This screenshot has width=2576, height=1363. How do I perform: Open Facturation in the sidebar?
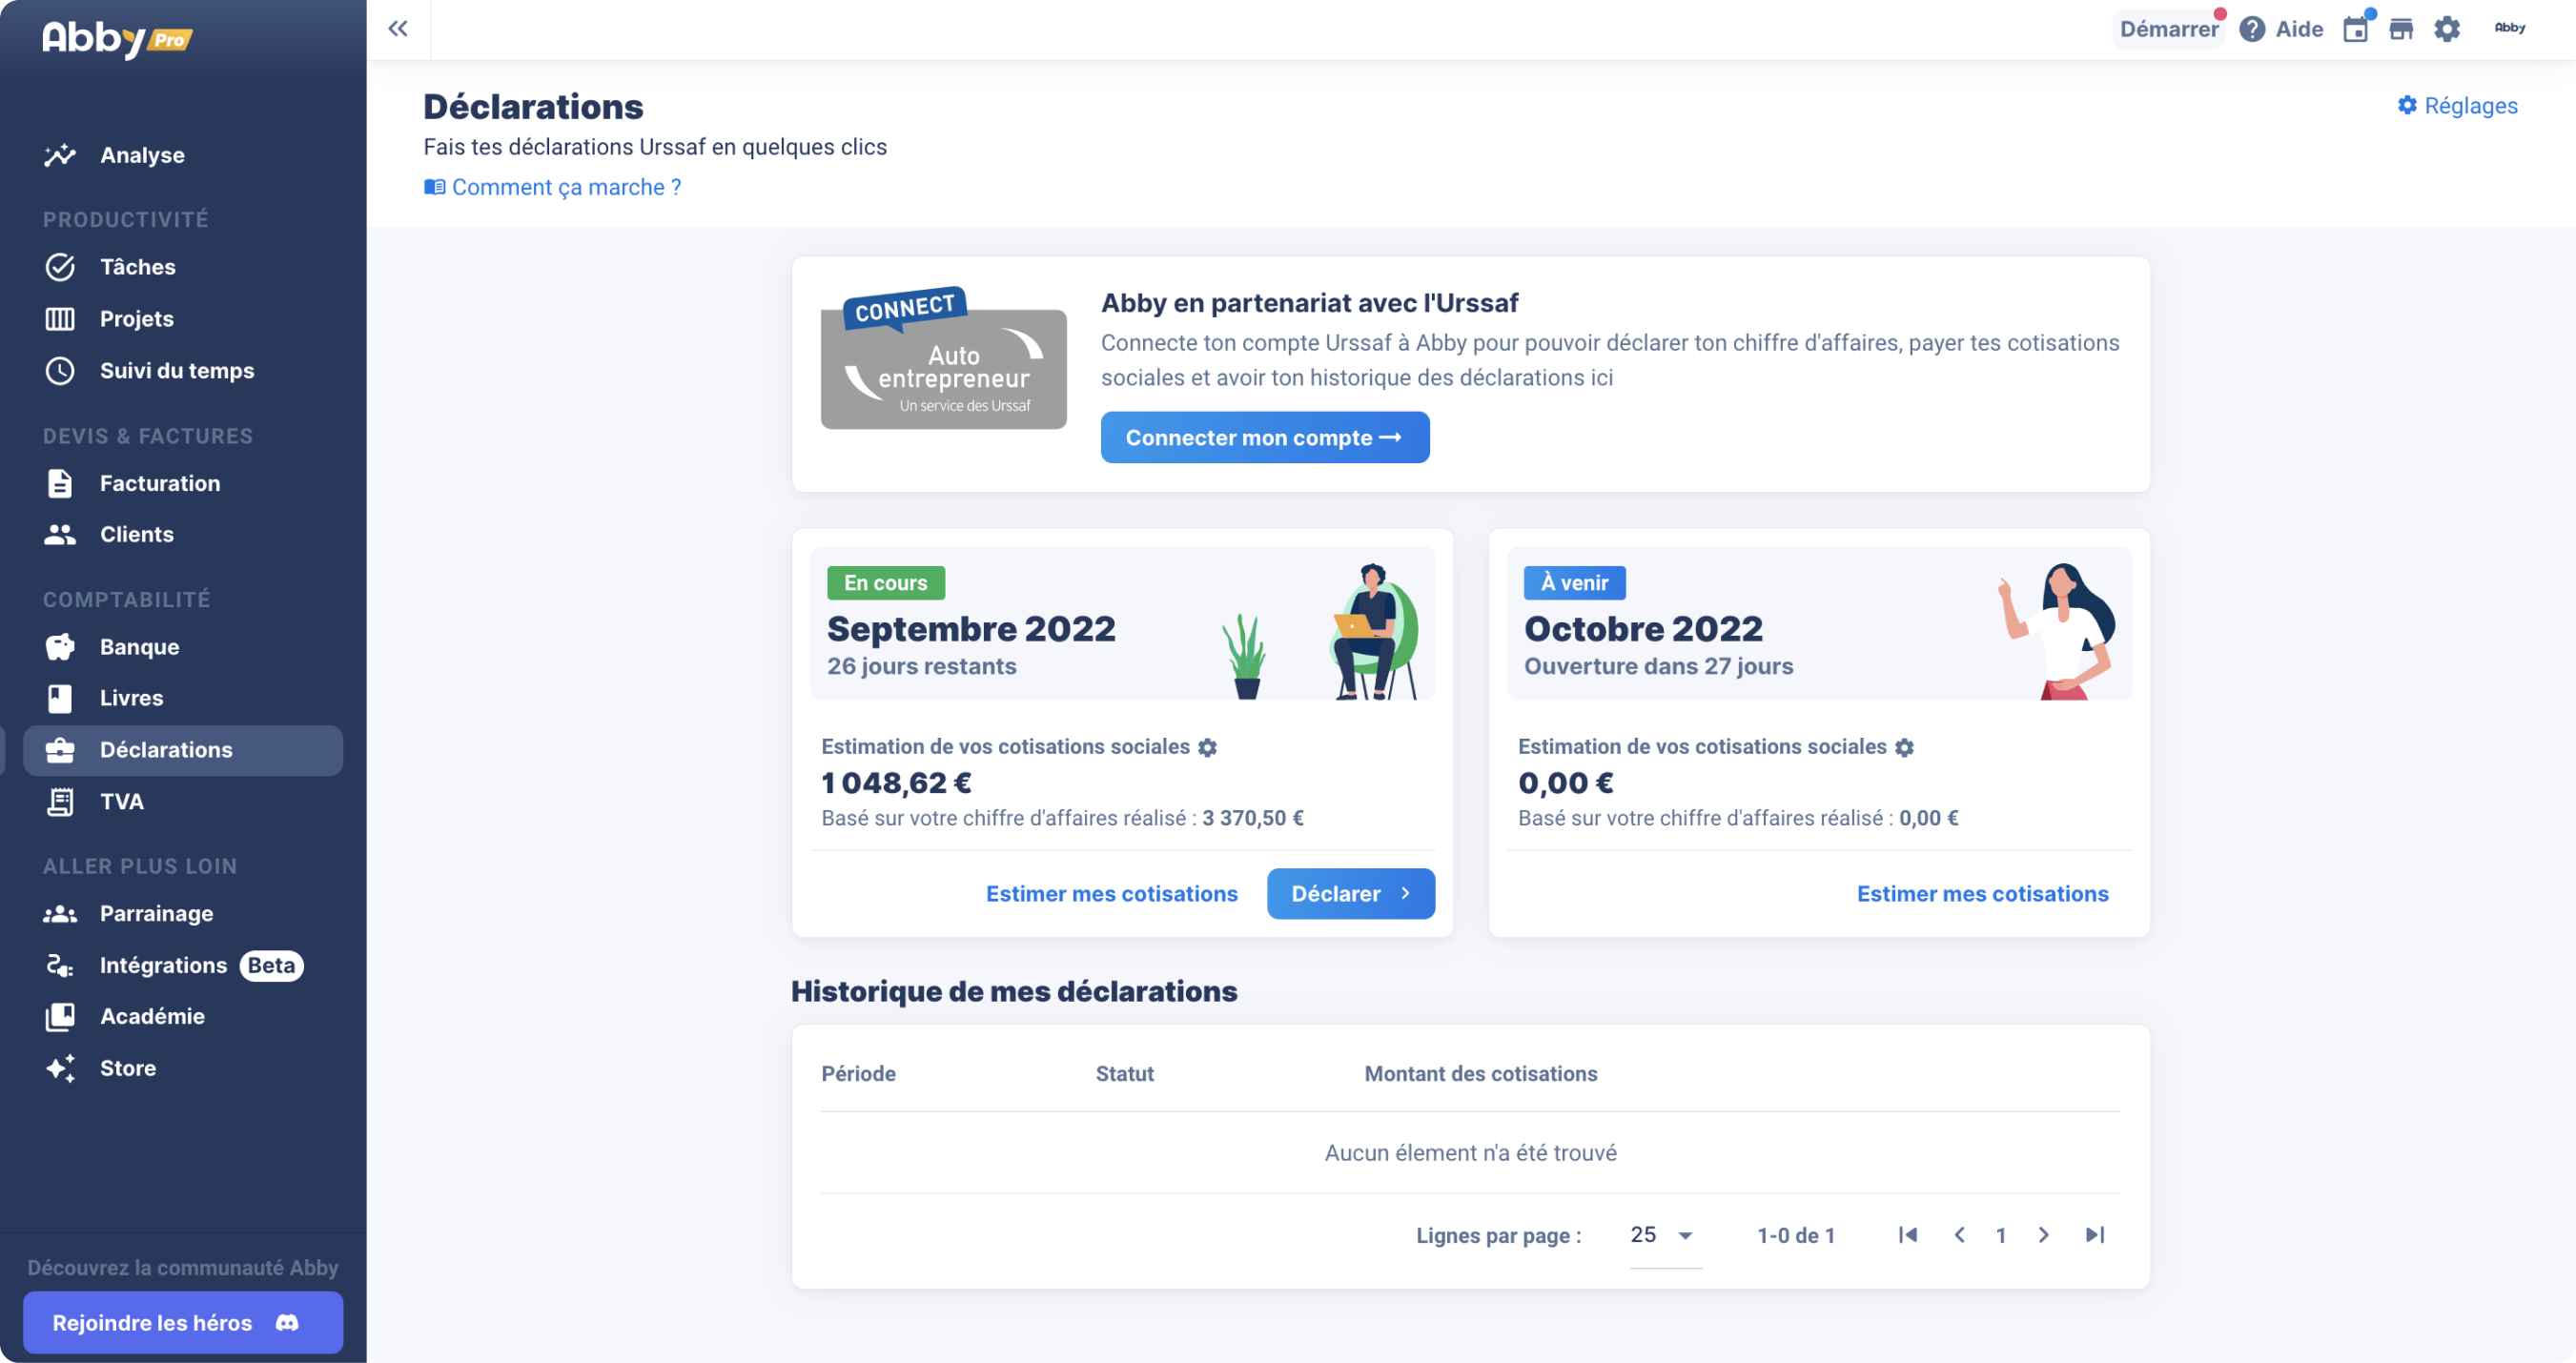pyautogui.click(x=159, y=483)
